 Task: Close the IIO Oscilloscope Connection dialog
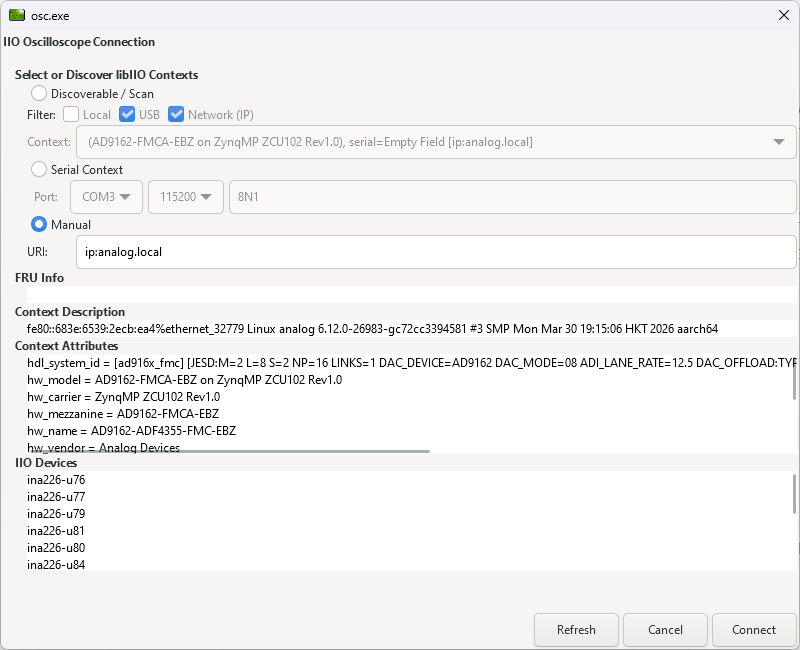tap(784, 15)
